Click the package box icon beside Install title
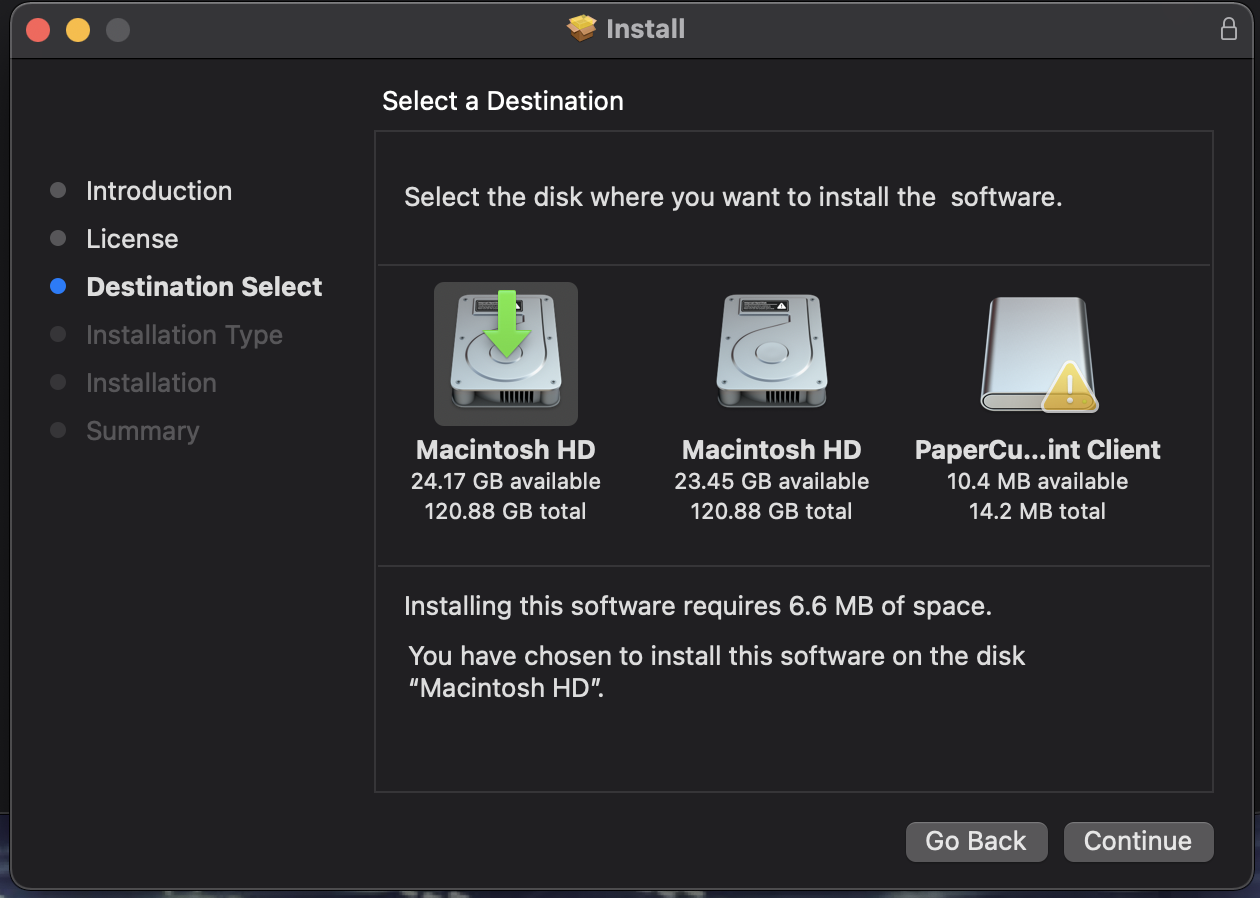This screenshot has height=898, width=1260. click(x=581, y=29)
